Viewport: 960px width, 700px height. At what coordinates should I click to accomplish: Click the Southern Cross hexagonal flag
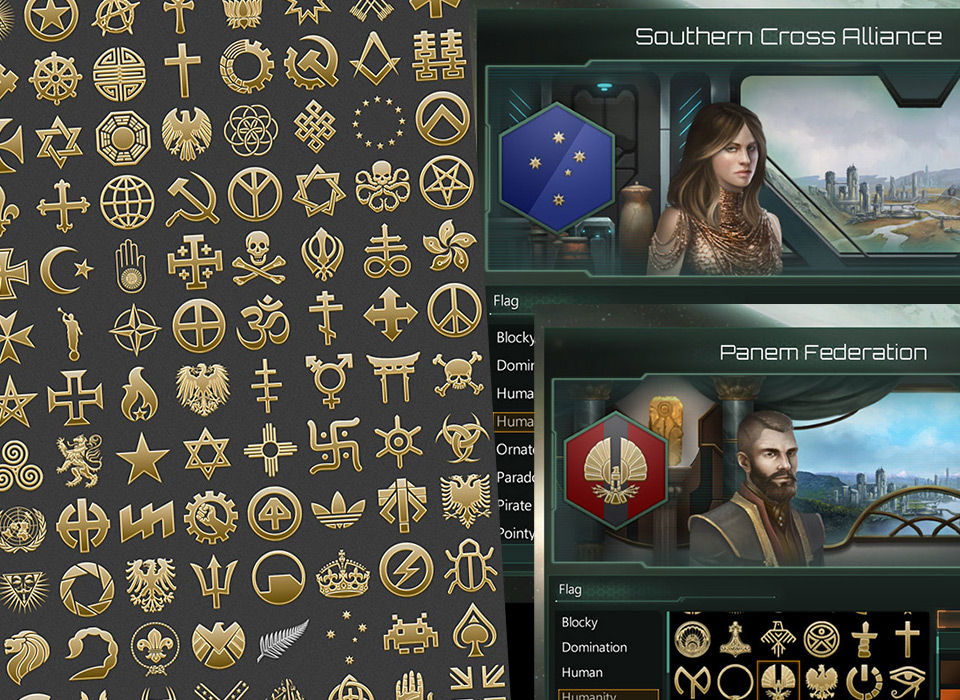click(557, 167)
